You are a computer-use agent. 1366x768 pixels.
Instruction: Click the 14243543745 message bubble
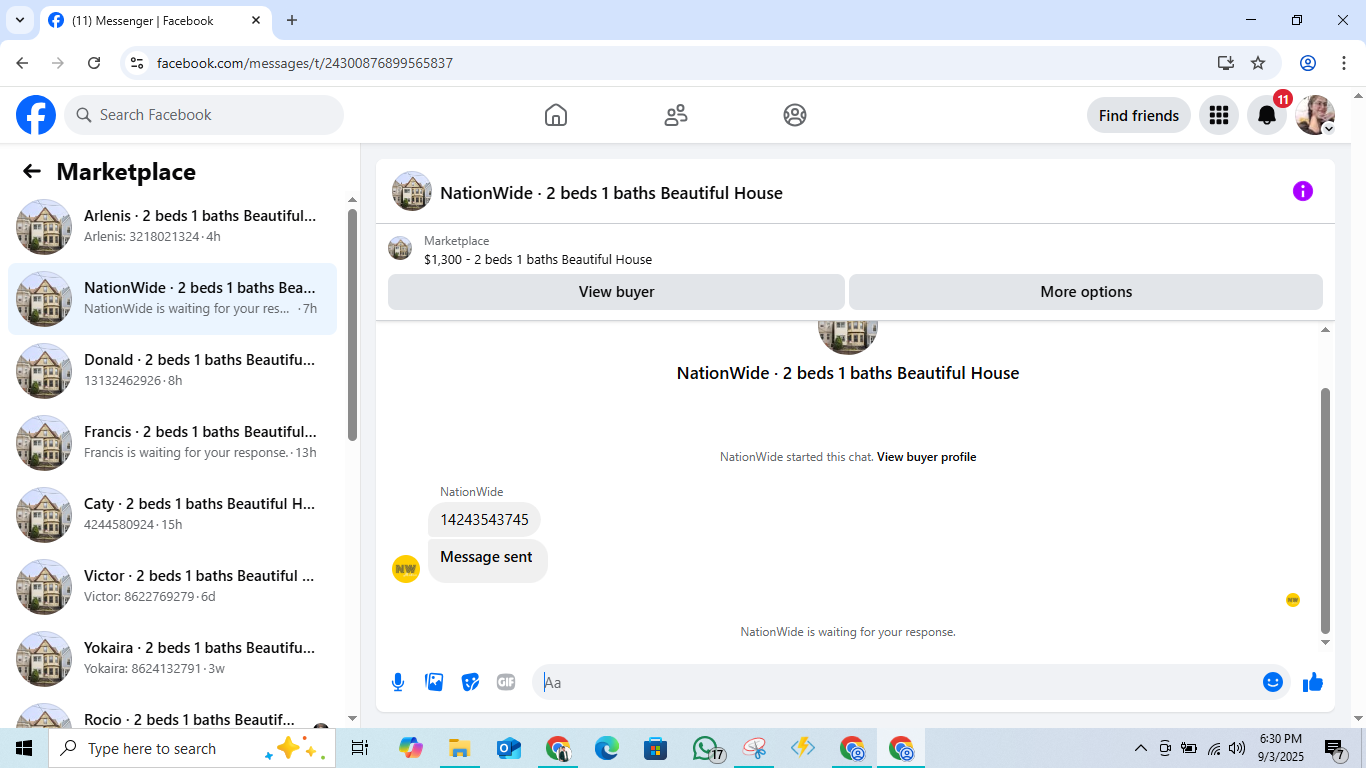[x=485, y=520]
